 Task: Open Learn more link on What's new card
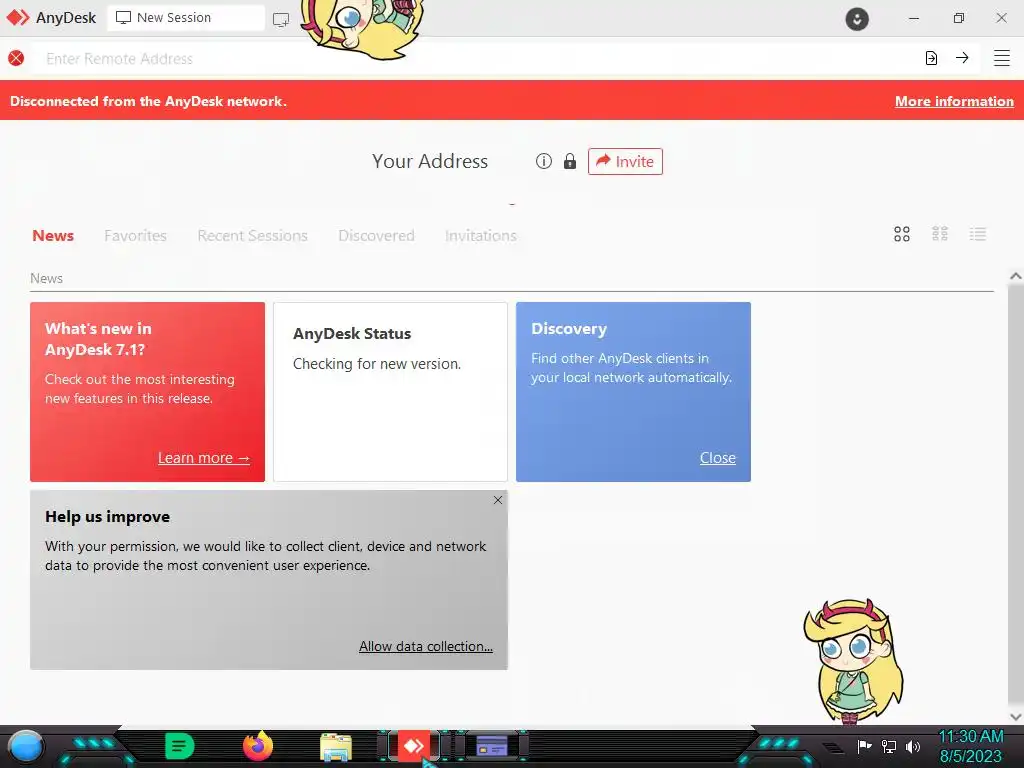pos(204,458)
